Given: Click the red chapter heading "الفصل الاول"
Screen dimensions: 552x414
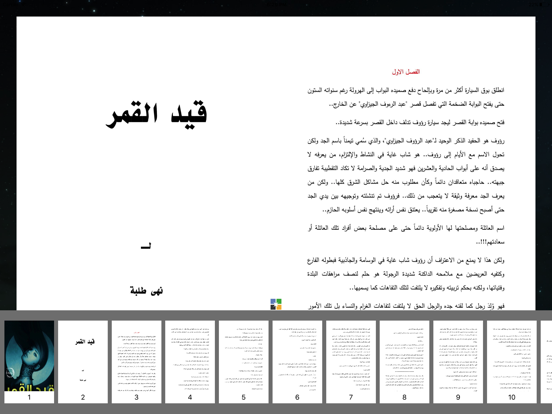Looking at the screenshot, I should 406,72.
